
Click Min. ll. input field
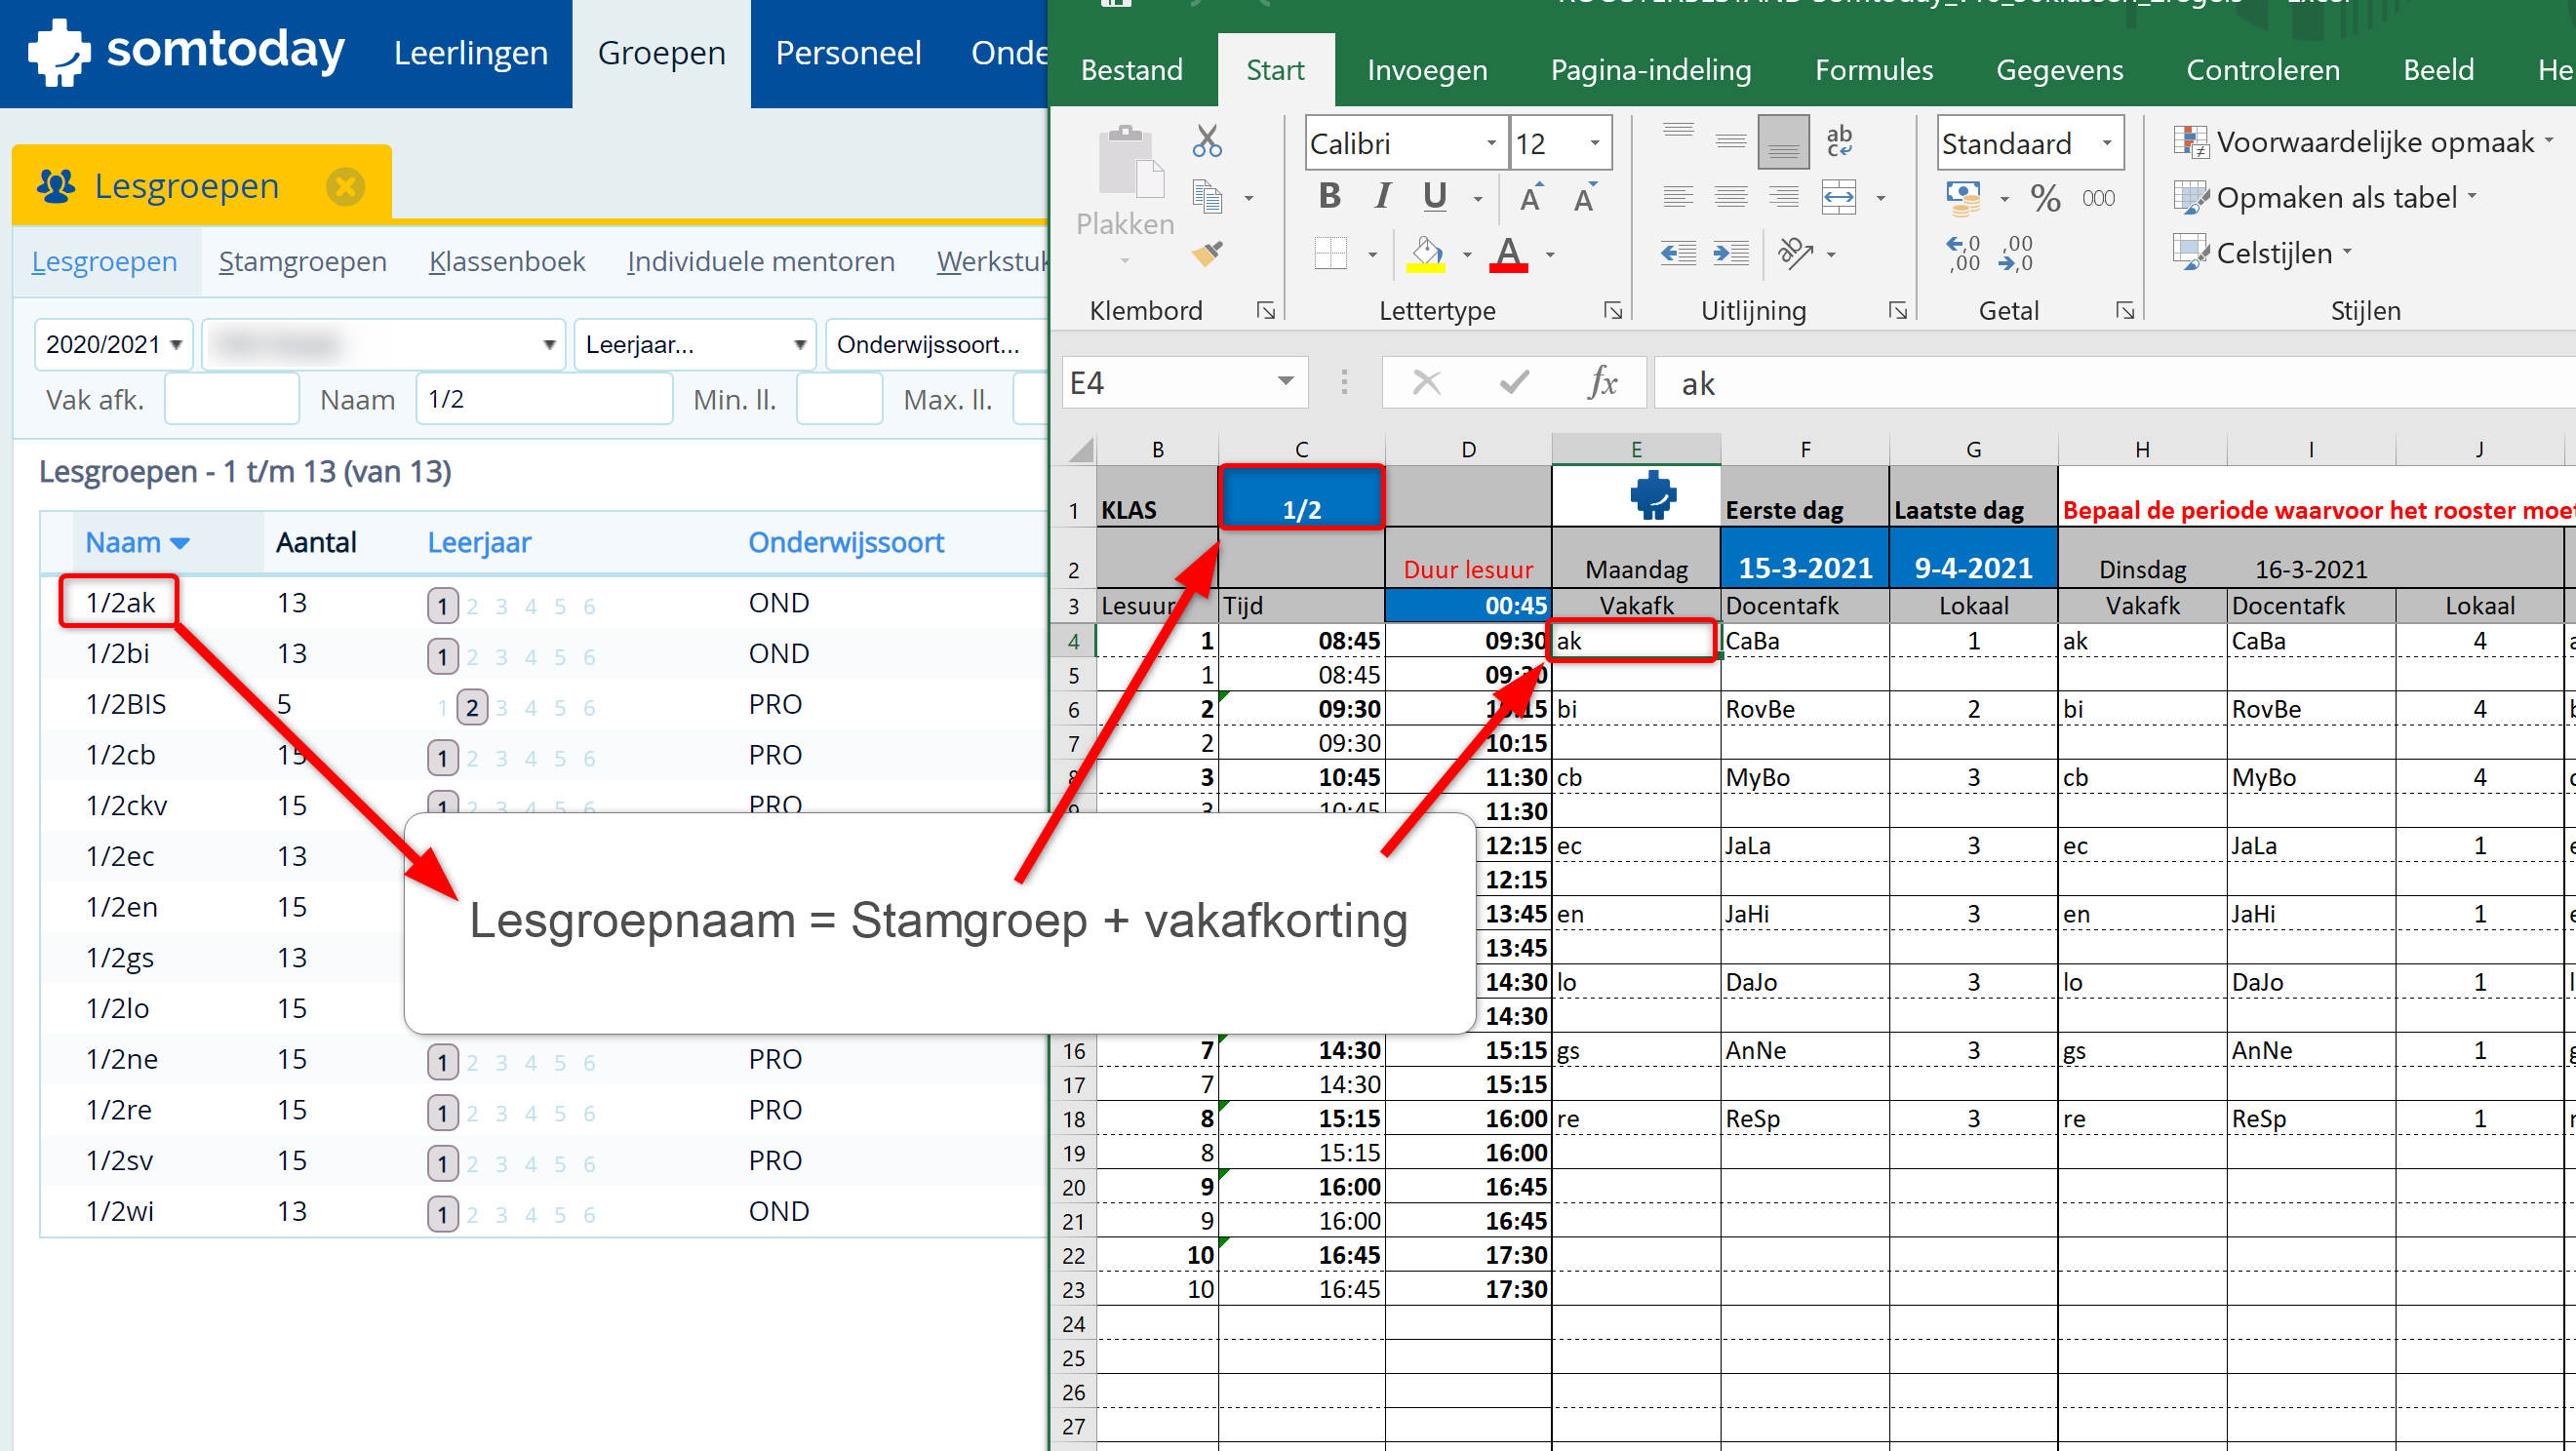[x=838, y=398]
